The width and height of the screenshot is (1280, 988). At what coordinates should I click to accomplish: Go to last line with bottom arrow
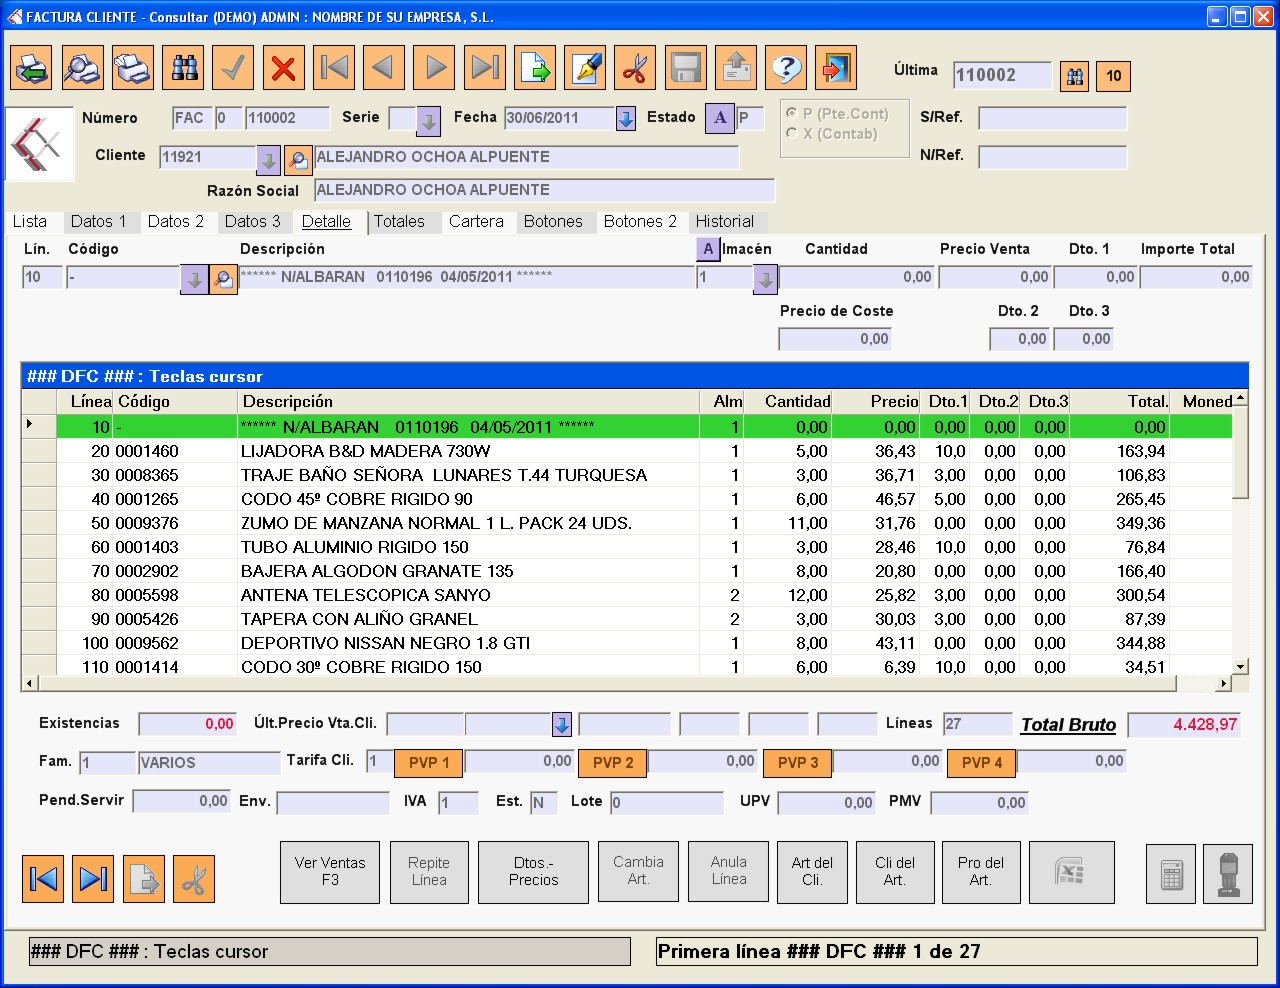click(93, 879)
